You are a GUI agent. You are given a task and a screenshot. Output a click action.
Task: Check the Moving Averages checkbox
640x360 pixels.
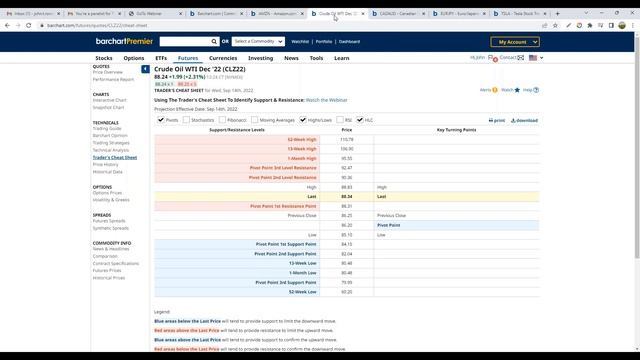[255, 120]
